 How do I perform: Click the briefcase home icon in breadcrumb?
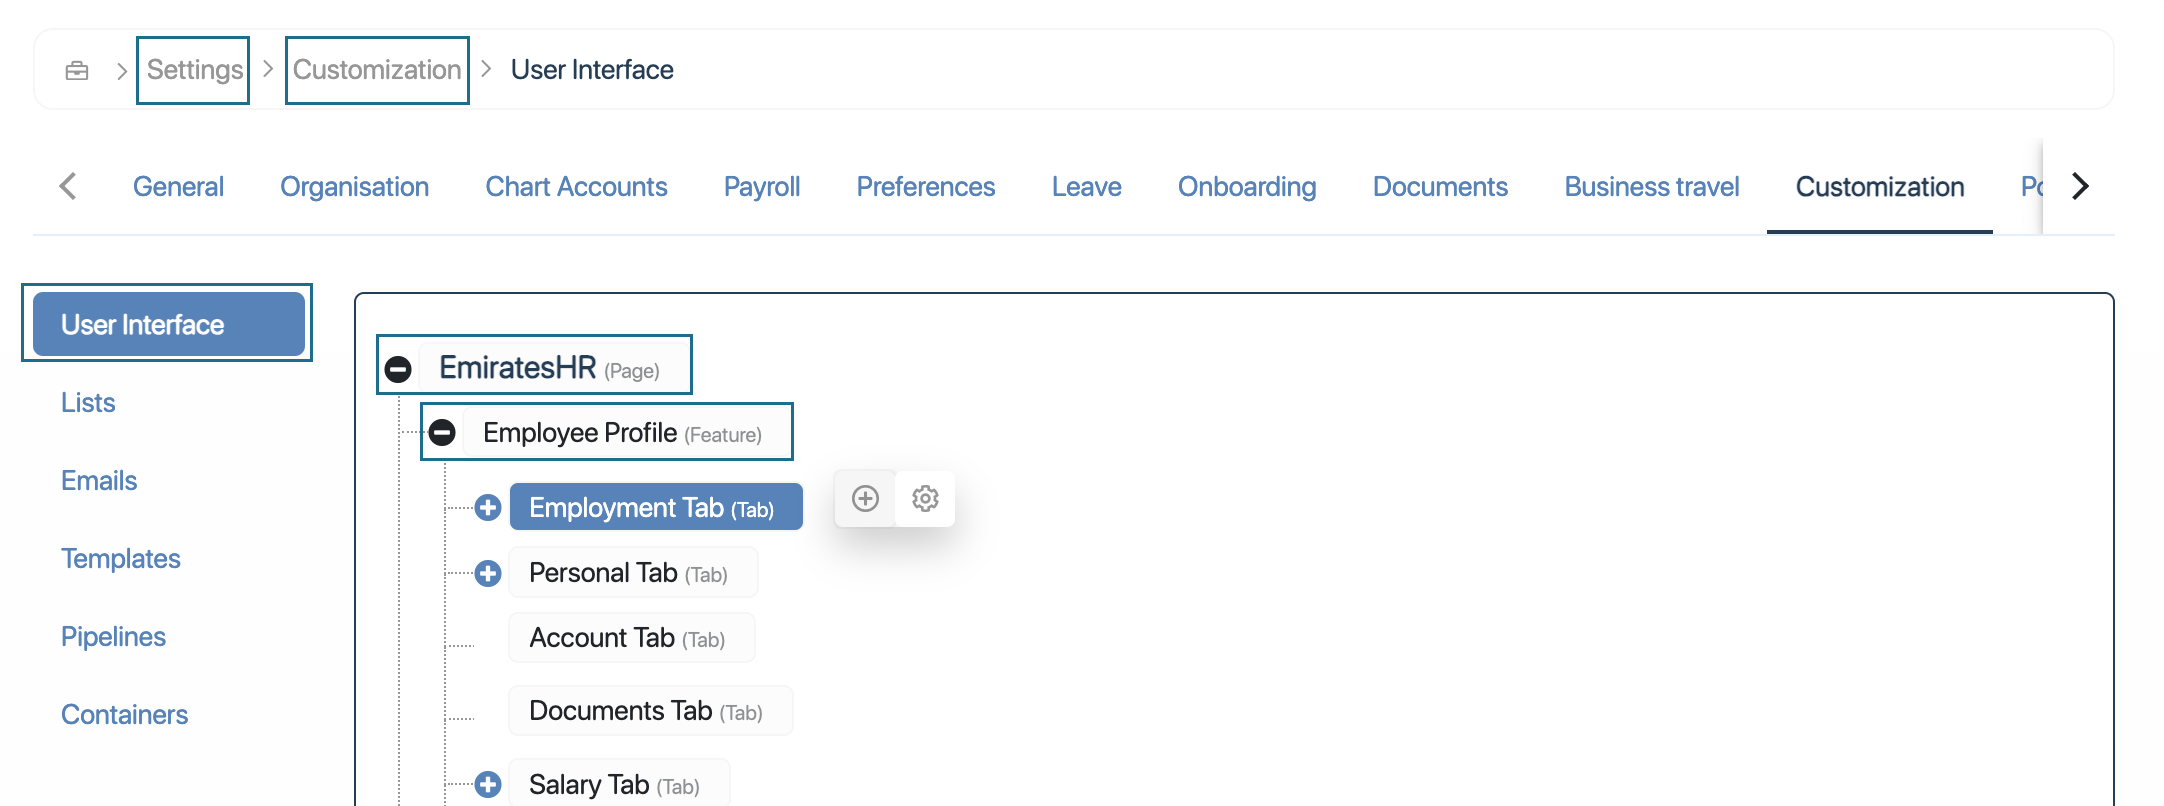pyautogui.click(x=77, y=70)
